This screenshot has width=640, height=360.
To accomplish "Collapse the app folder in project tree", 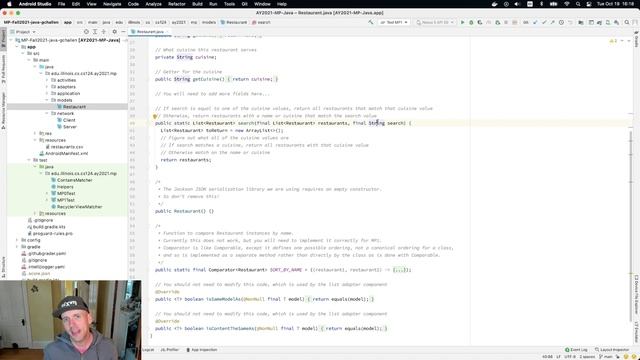I will 17,47.
